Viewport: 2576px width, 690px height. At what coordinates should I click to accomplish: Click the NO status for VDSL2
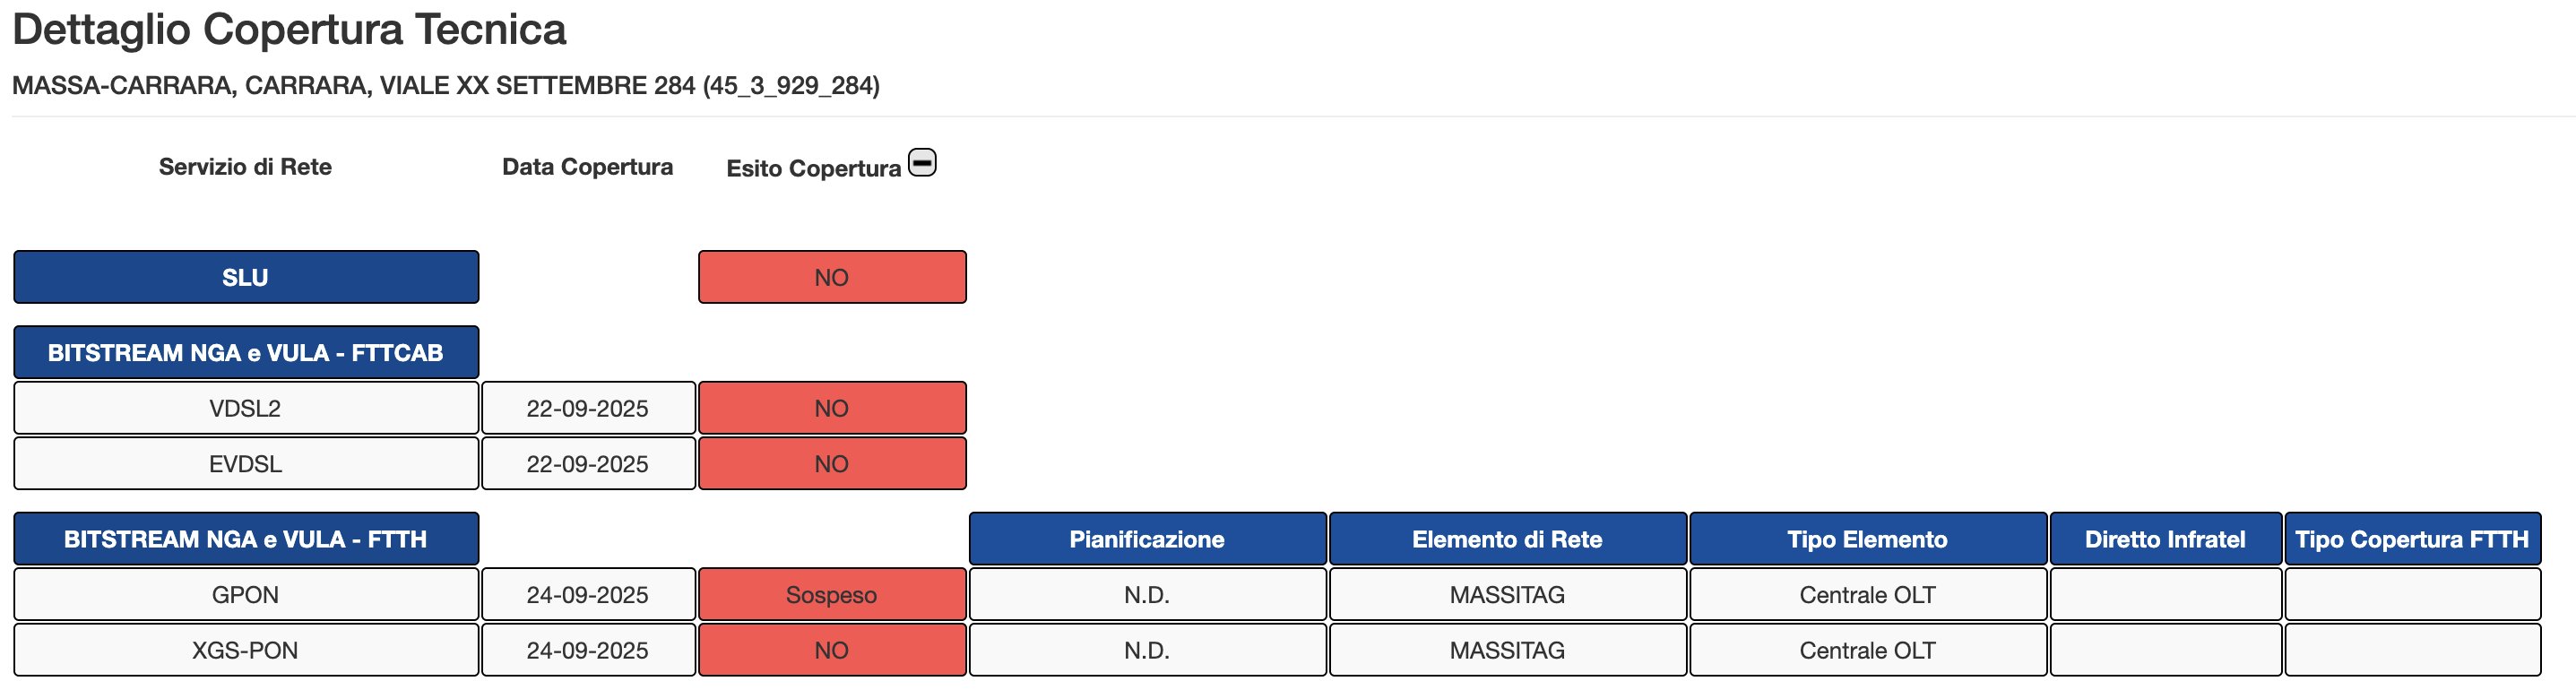pos(831,408)
